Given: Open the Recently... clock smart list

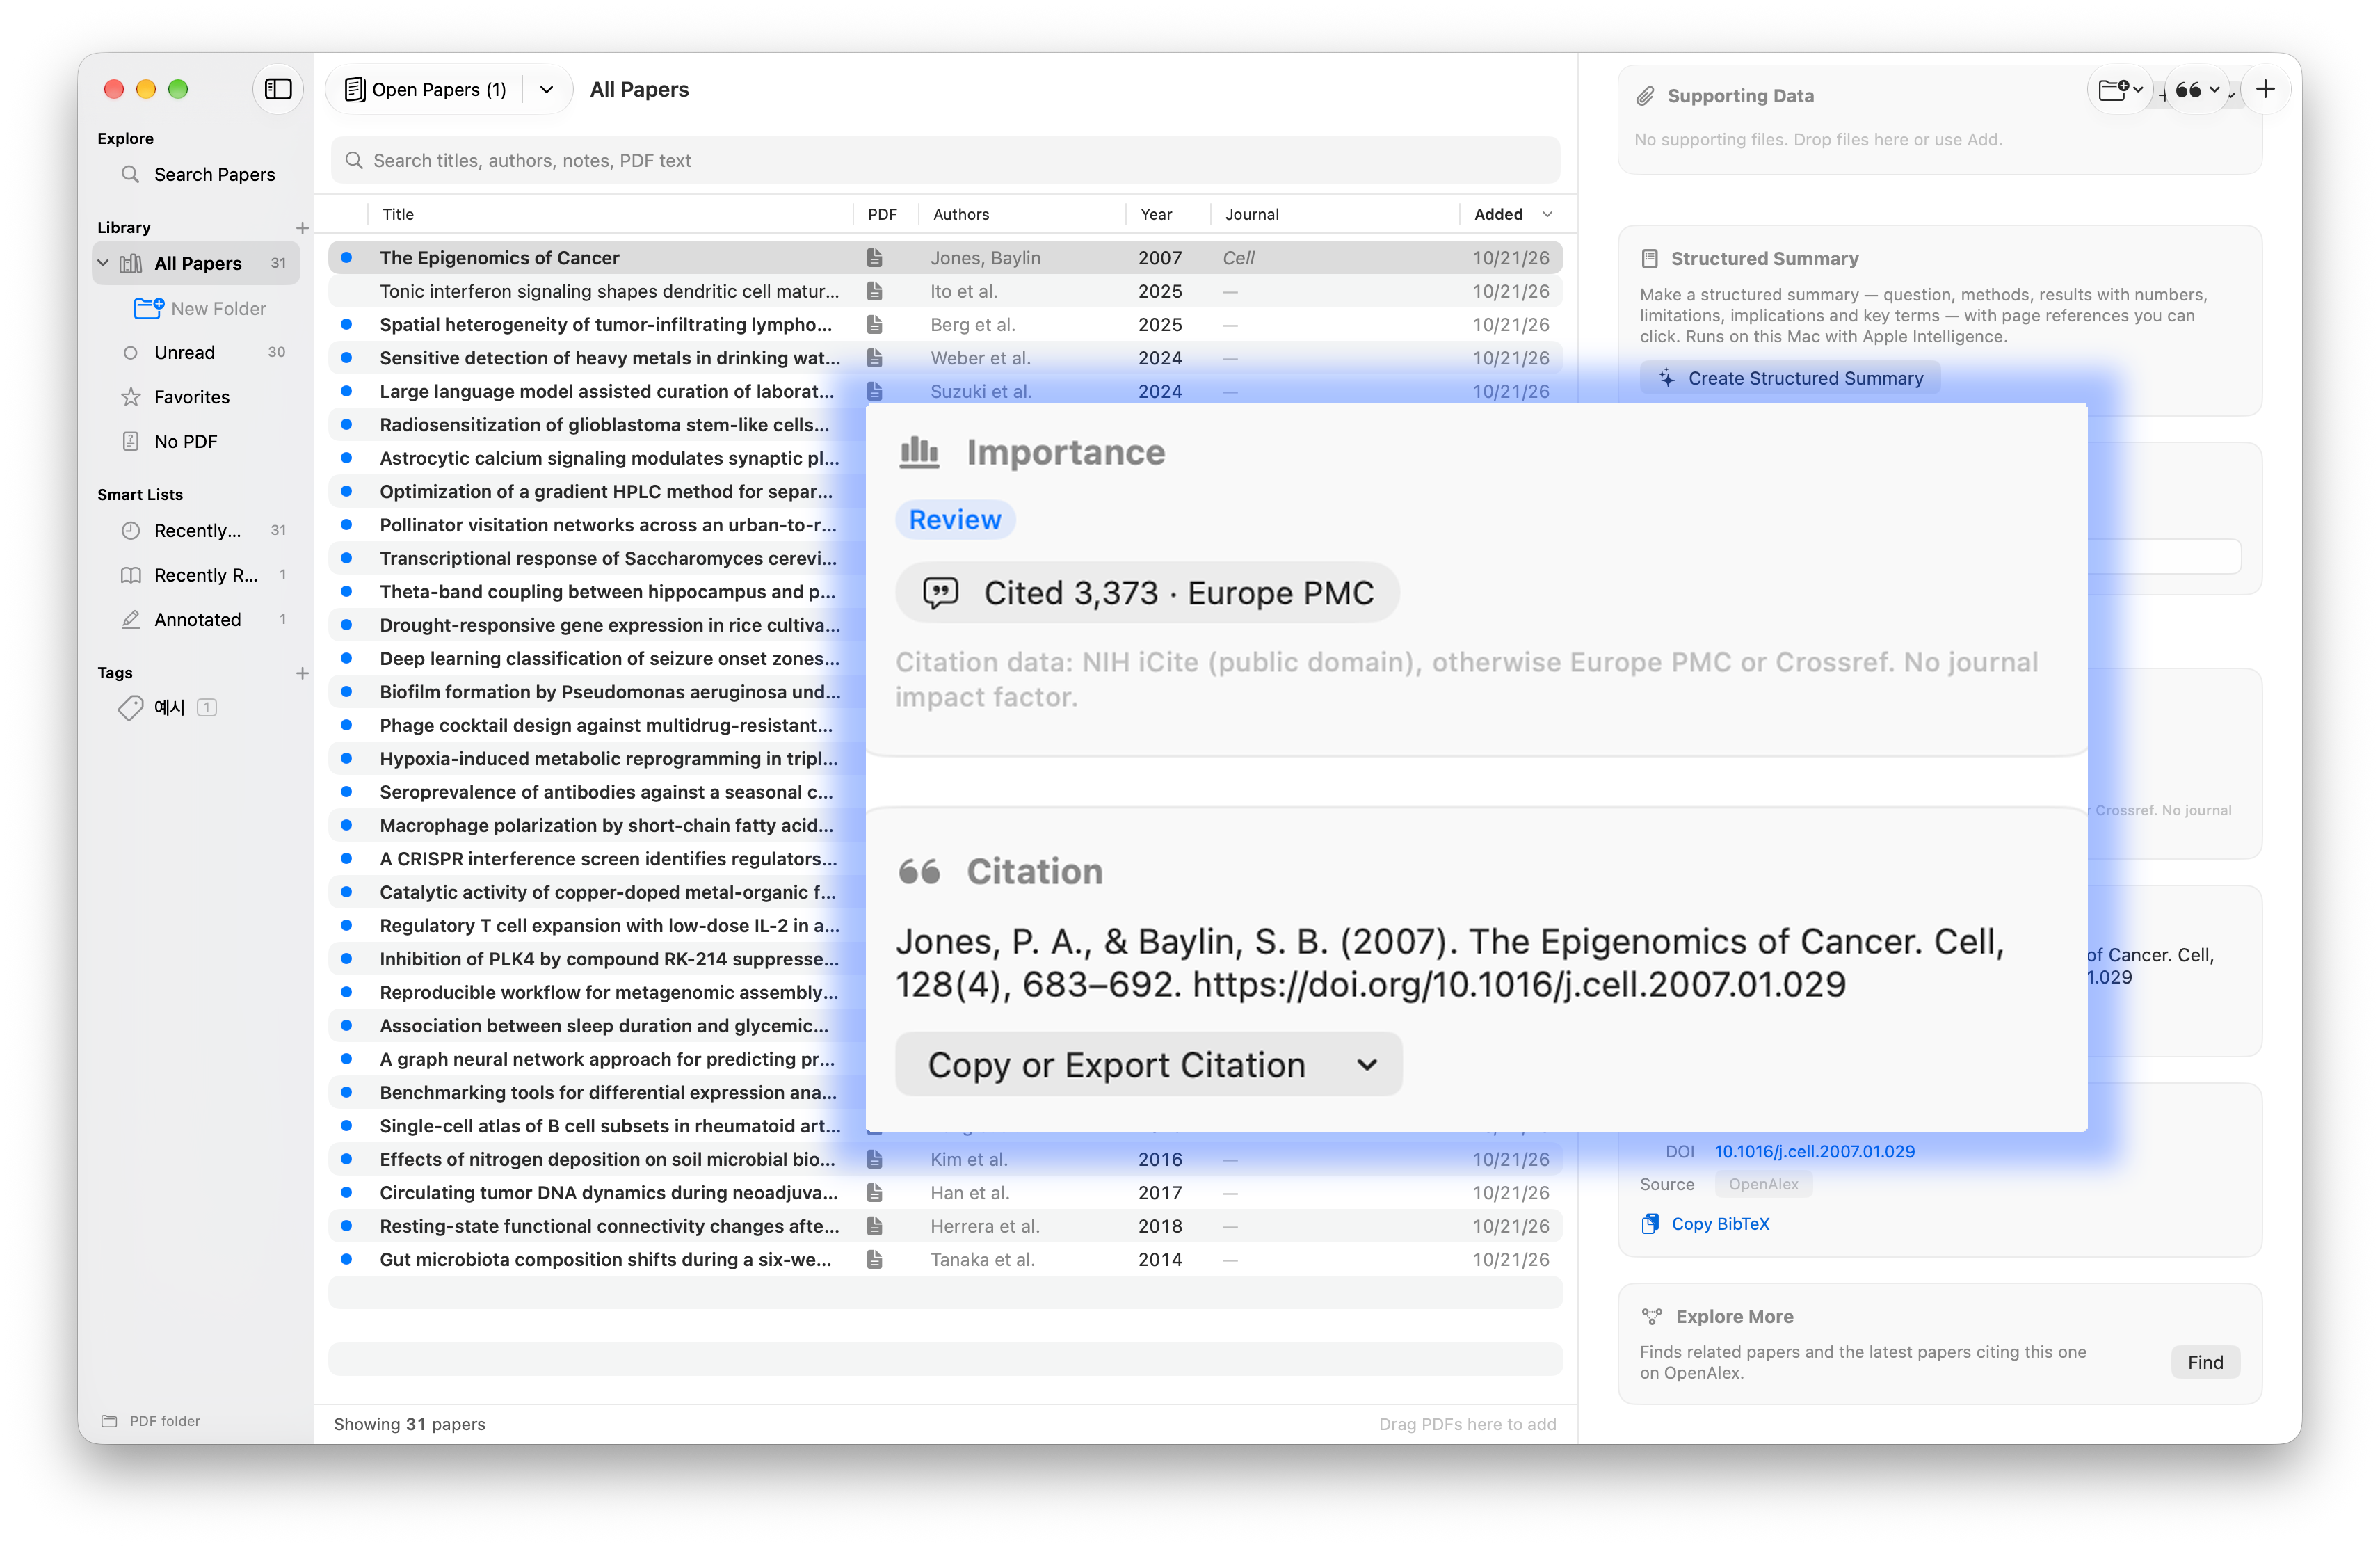Looking at the screenshot, I should pyautogui.click(x=197, y=530).
